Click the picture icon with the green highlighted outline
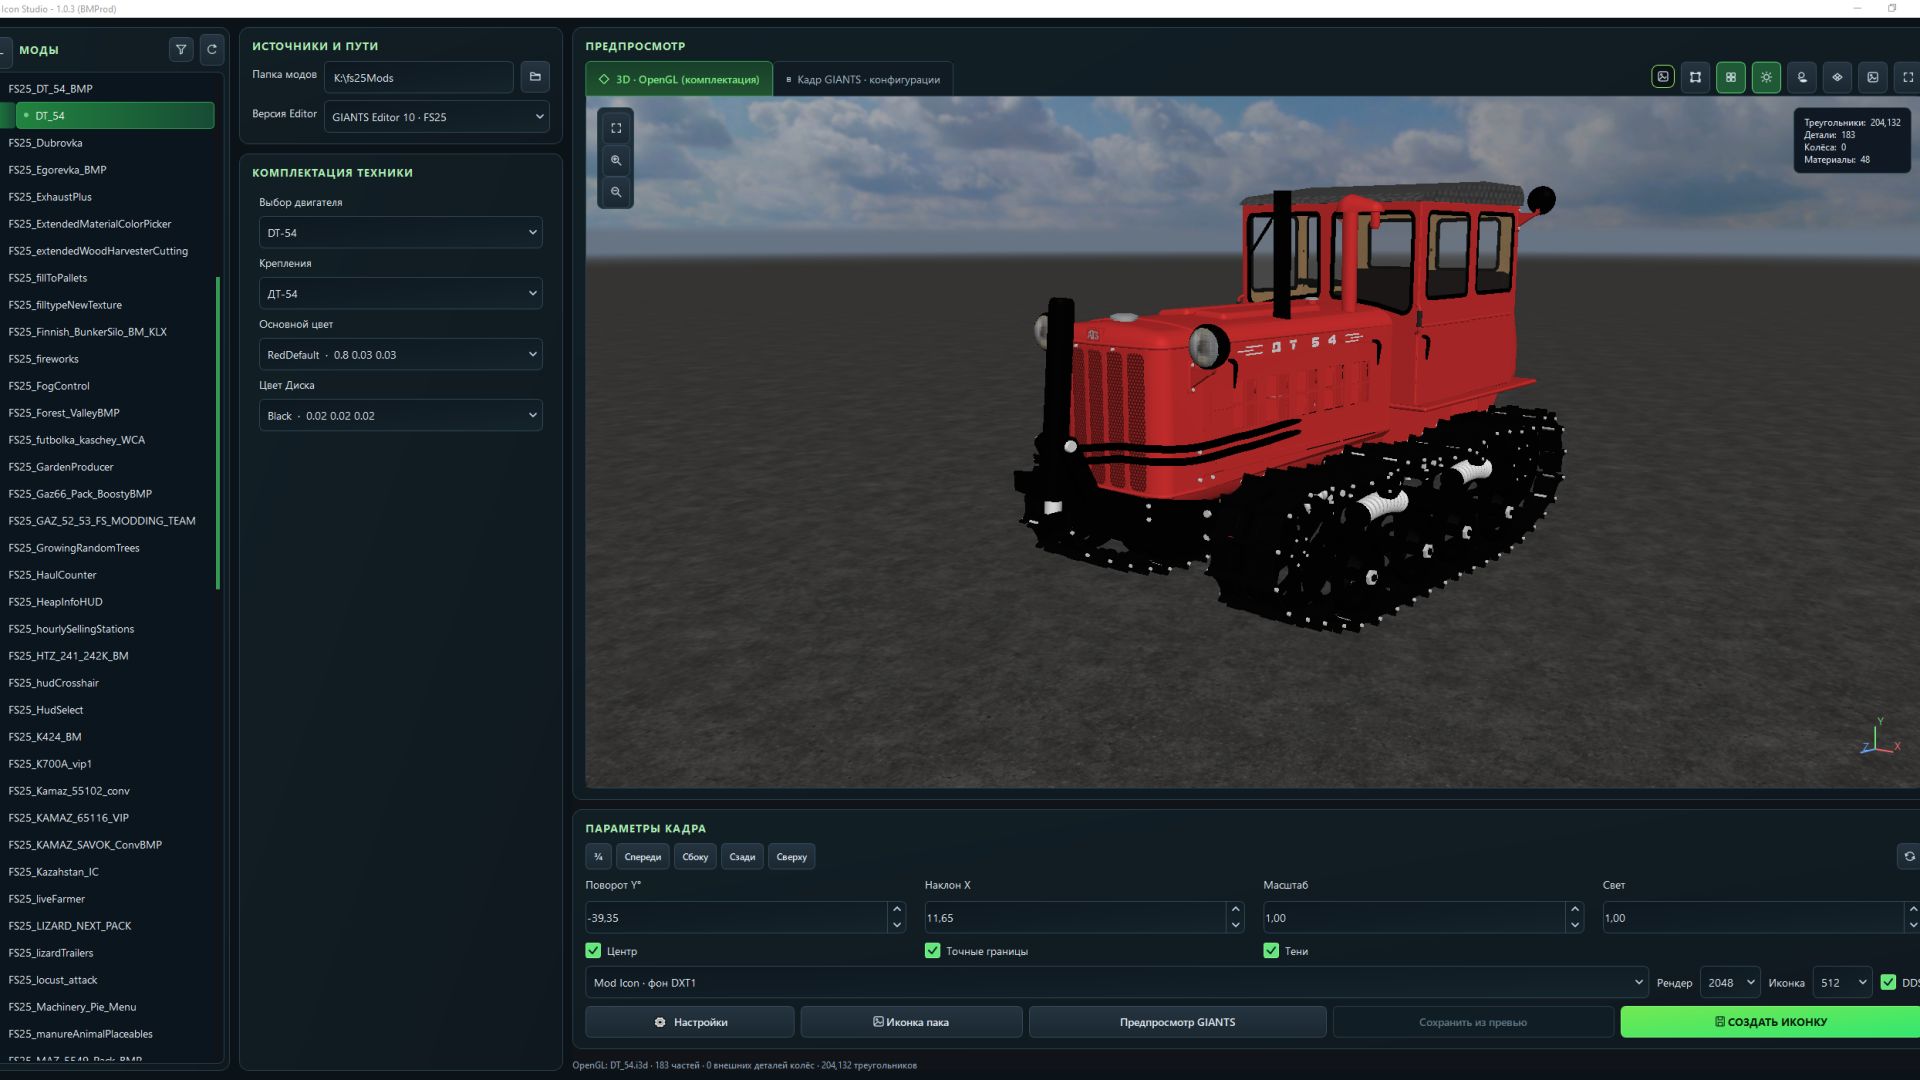This screenshot has width=1920, height=1080. [1663, 77]
